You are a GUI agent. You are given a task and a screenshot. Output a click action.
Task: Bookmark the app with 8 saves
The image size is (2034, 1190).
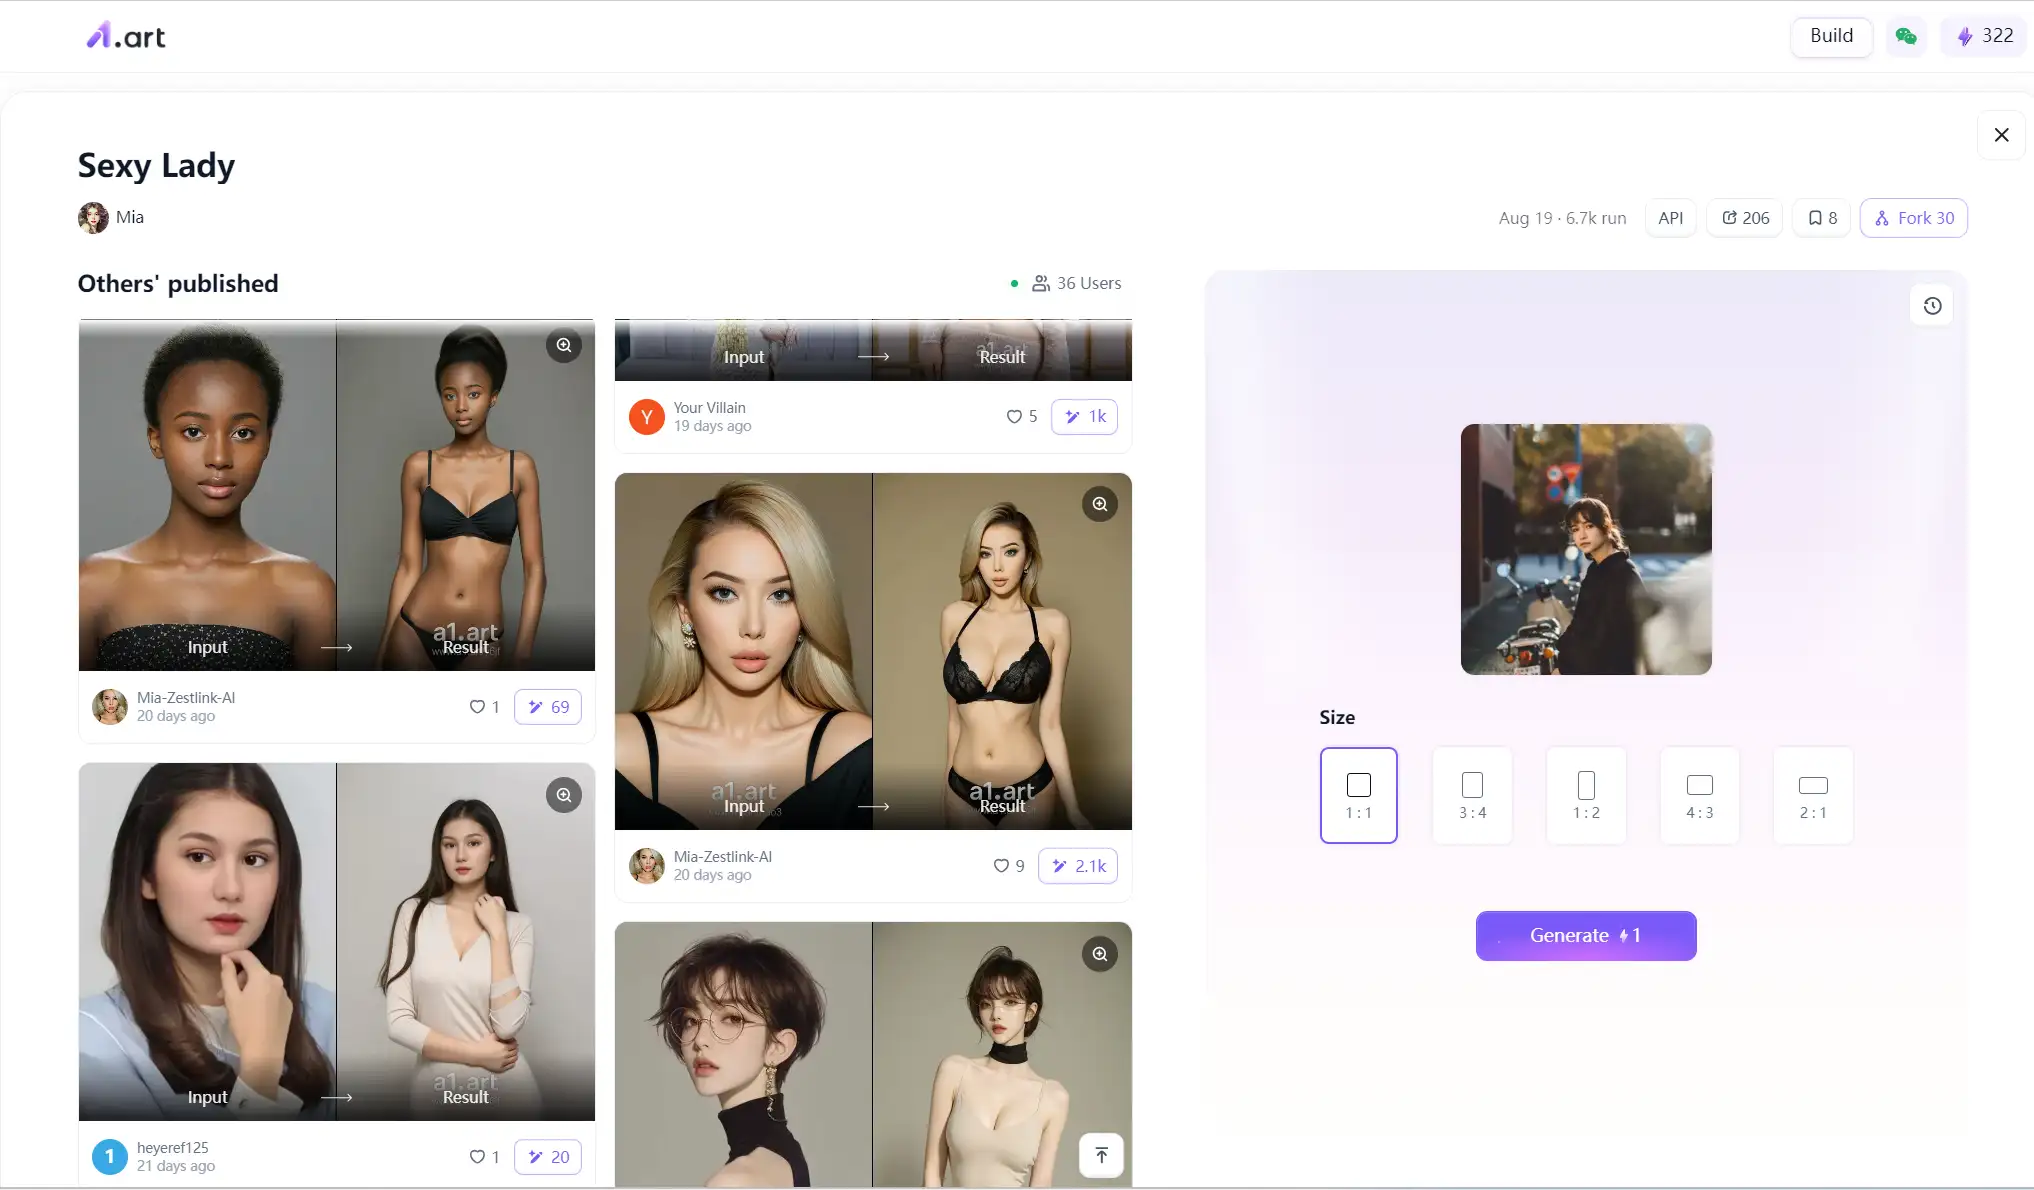coord(1822,218)
